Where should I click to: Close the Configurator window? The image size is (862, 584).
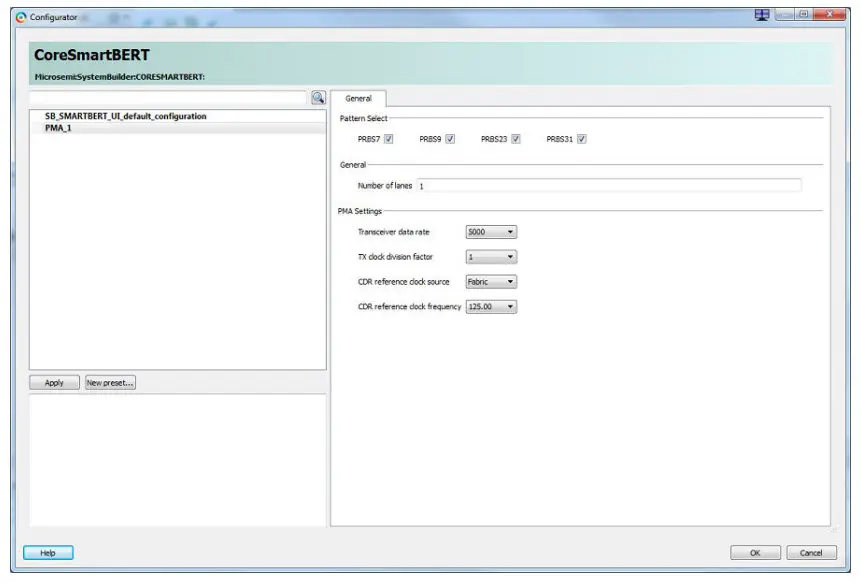pyautogui.click(x=829, y=15)
